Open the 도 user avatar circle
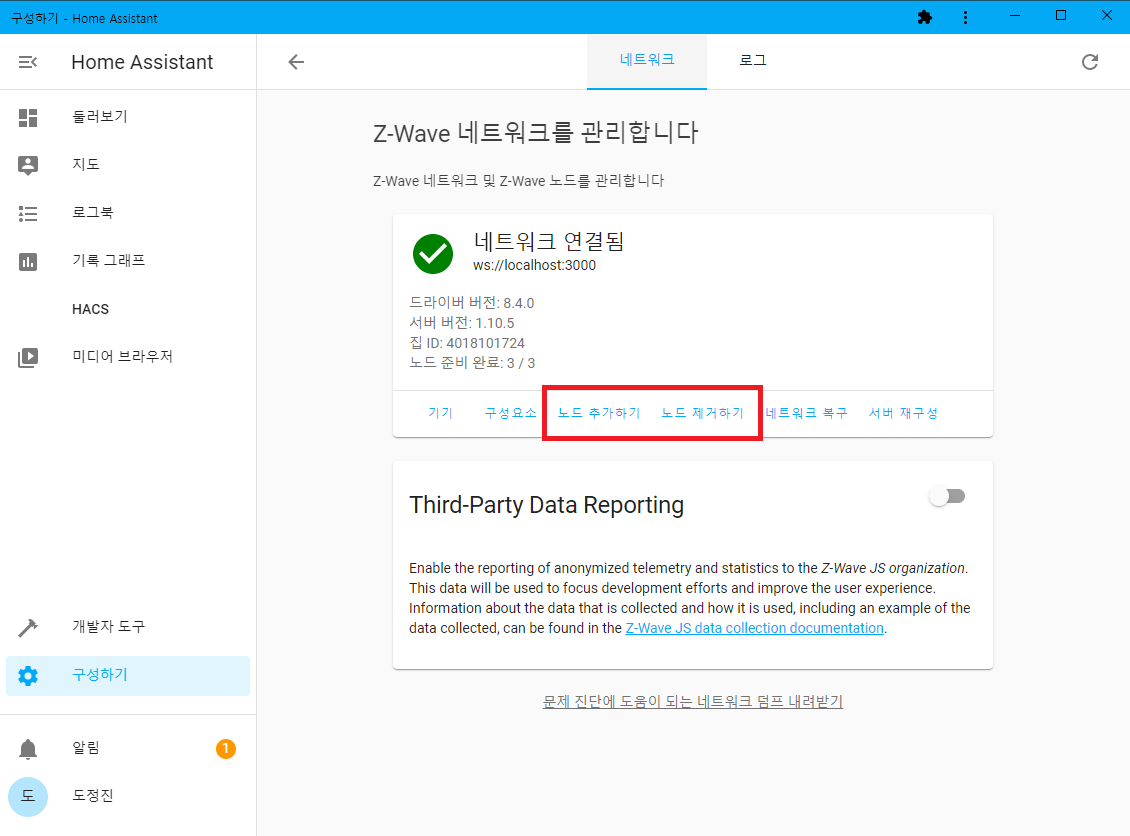The width and height of the screenshot is (1130, 836). [27, 796]
